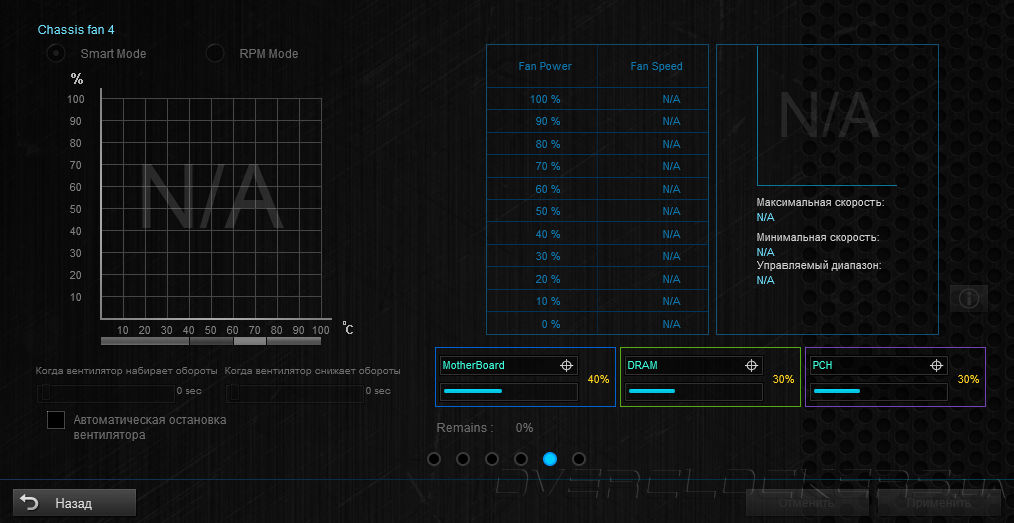Click the PCH sensor name field

pyautogui.click(x=879, y=365)
